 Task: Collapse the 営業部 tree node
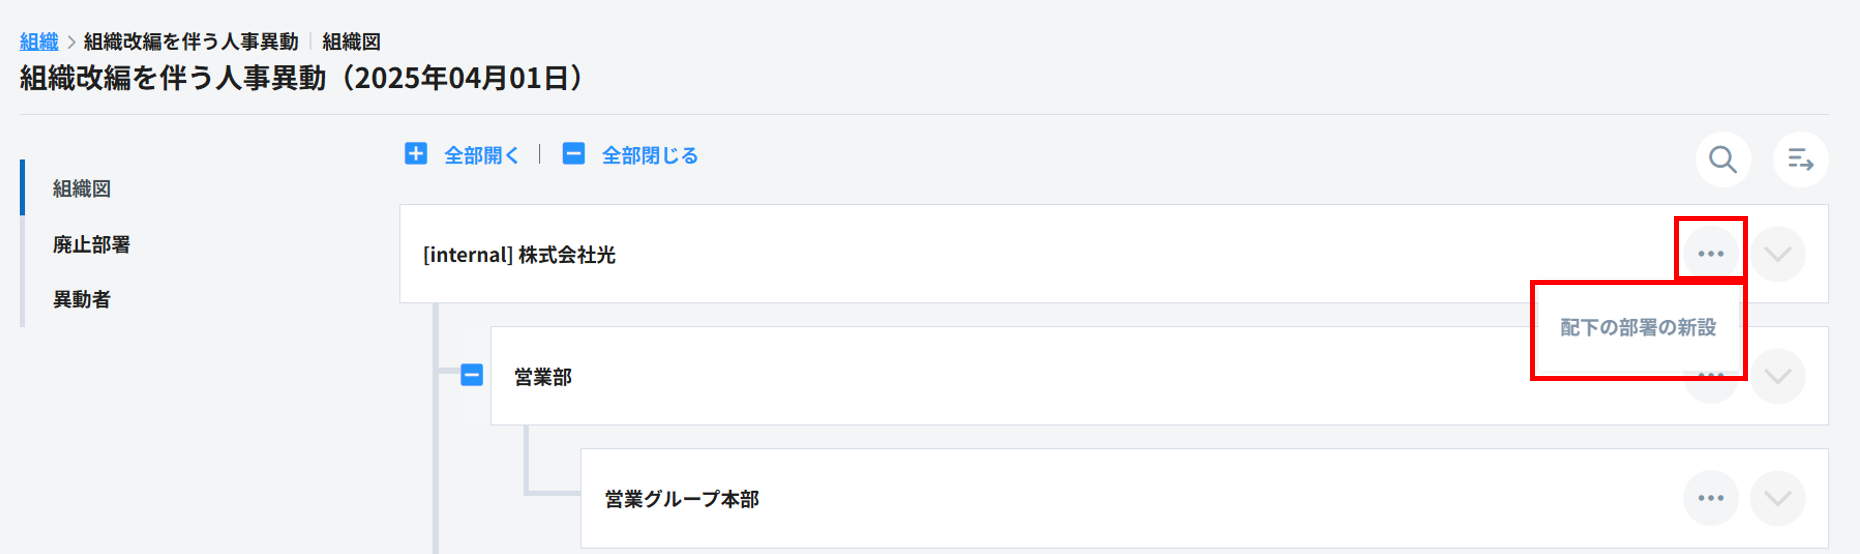coord(472,375)
